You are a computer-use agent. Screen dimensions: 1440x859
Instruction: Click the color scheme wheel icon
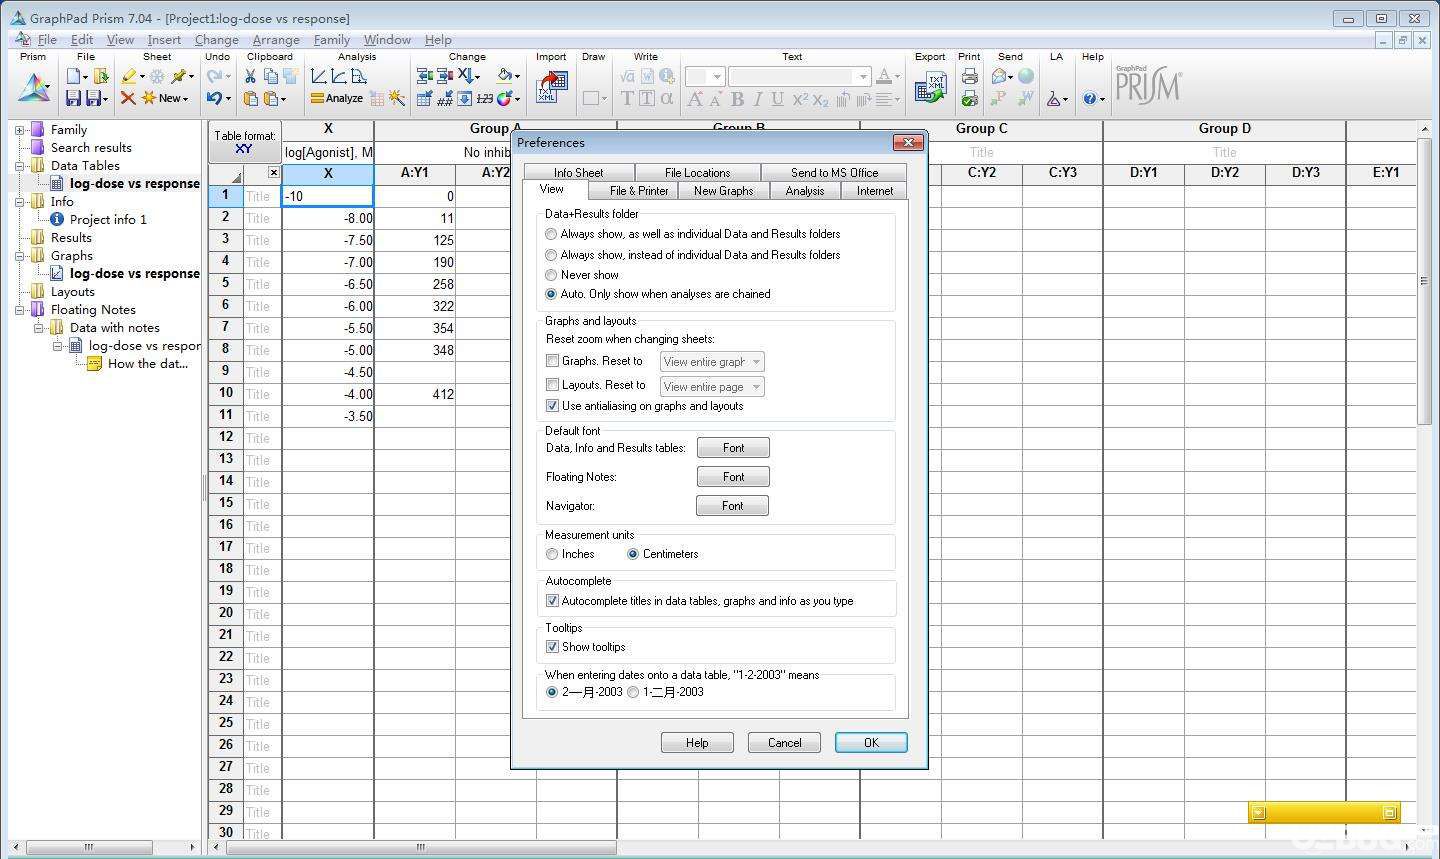[x=505, y=98]
